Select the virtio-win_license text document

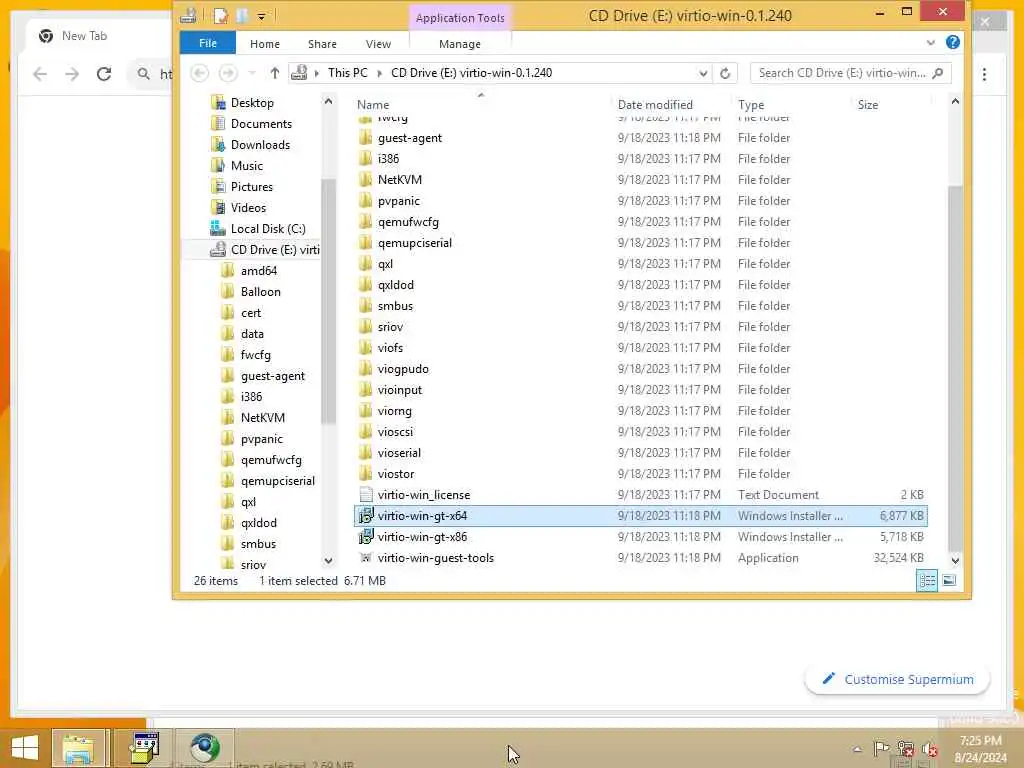pos(424,494)
